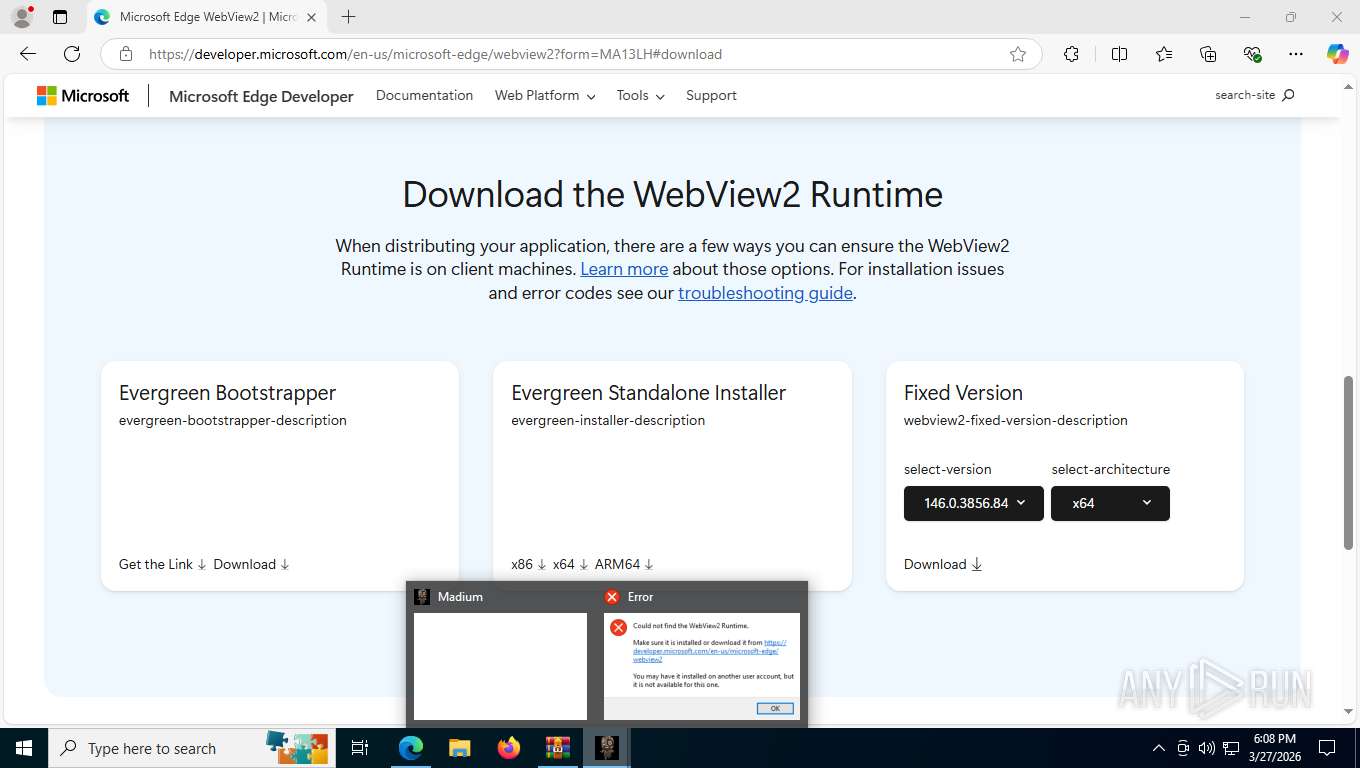This screenshot has width=1360, height=768.
Task: Download x86 Standalone Installer
Action: pos(529,564)
